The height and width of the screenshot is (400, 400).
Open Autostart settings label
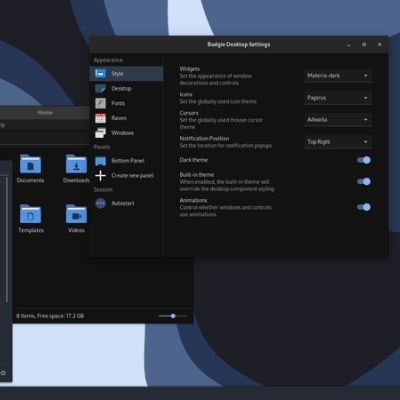pos(123,203)
